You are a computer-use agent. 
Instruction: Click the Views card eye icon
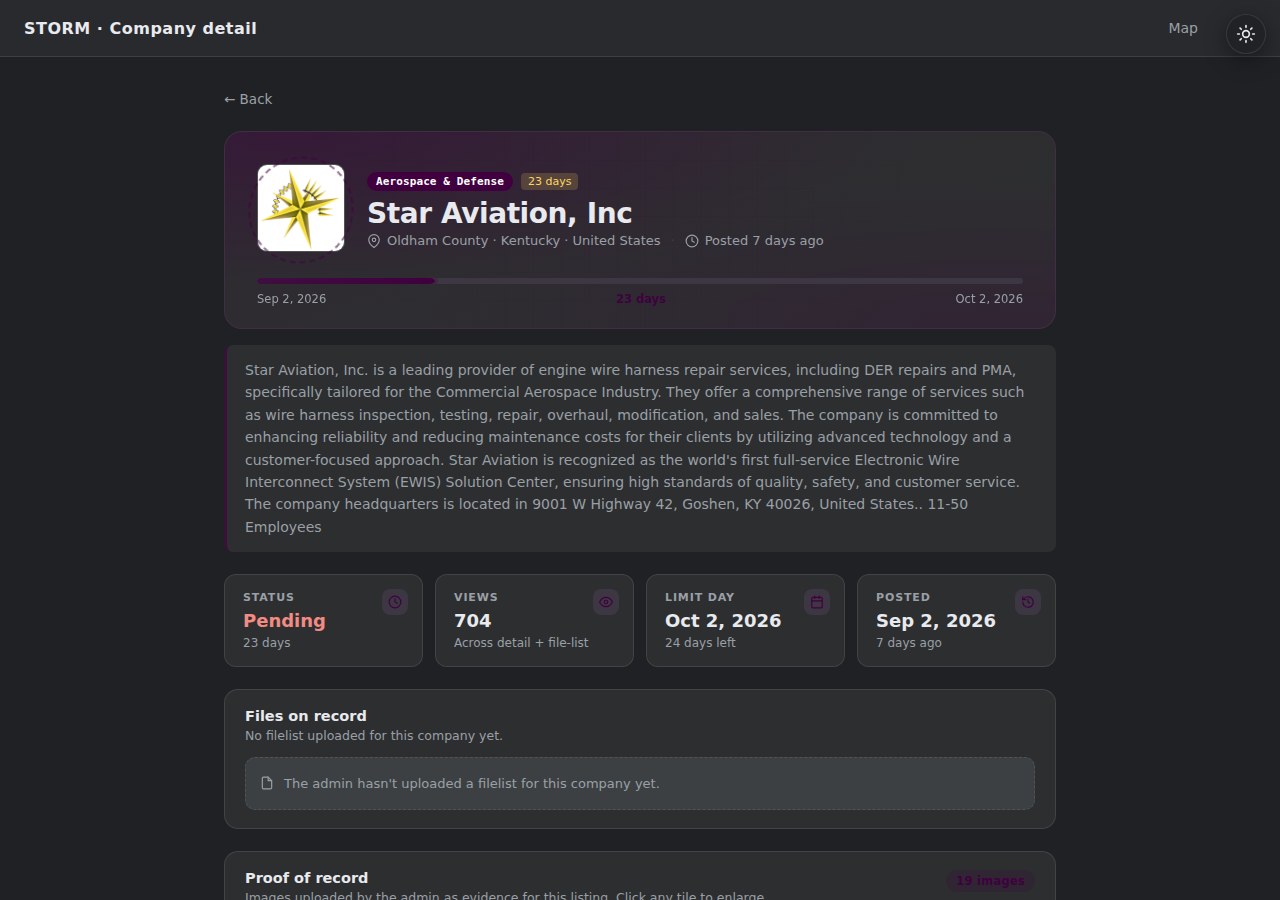tap(606, 602)
